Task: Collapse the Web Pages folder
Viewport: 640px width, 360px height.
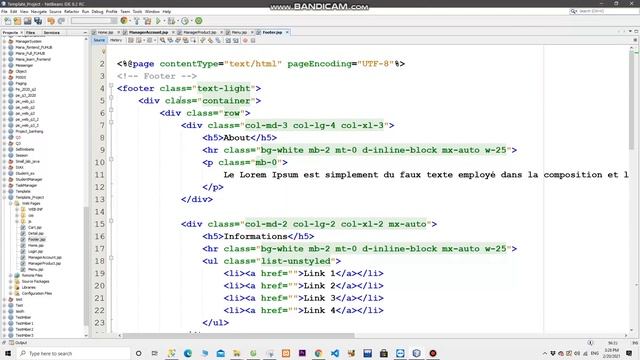Action: tap(11, 203)
